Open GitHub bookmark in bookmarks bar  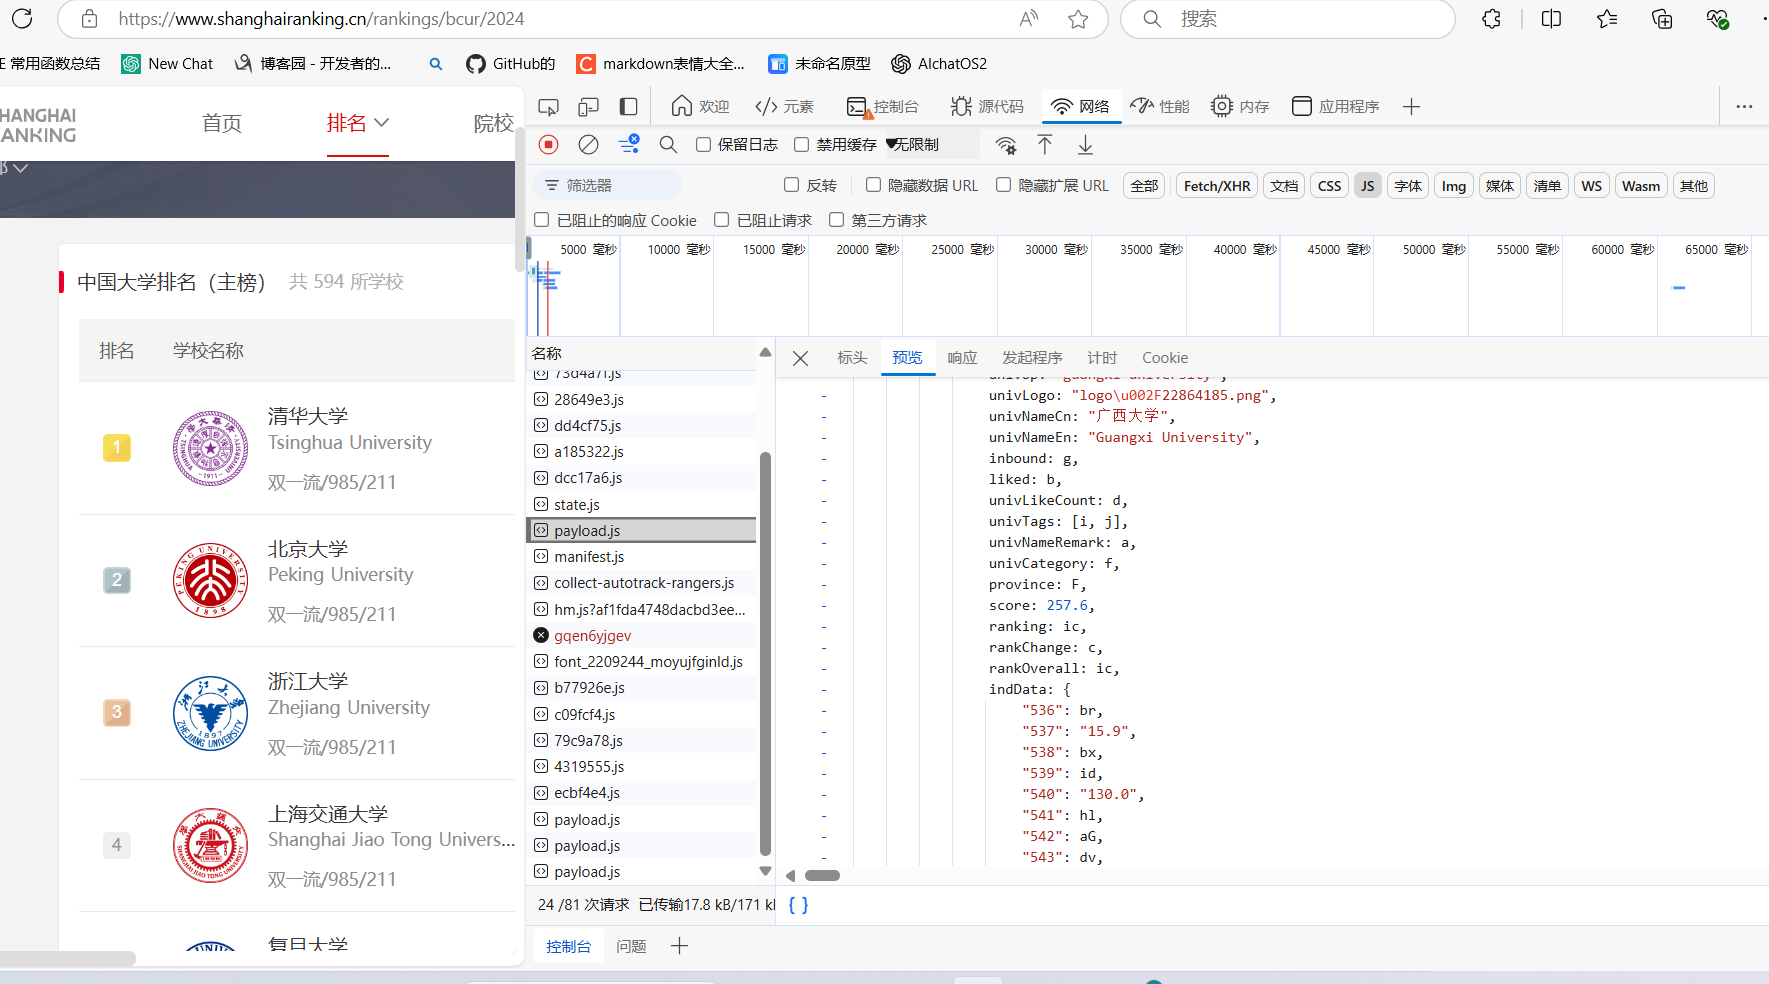coord(510,64)
